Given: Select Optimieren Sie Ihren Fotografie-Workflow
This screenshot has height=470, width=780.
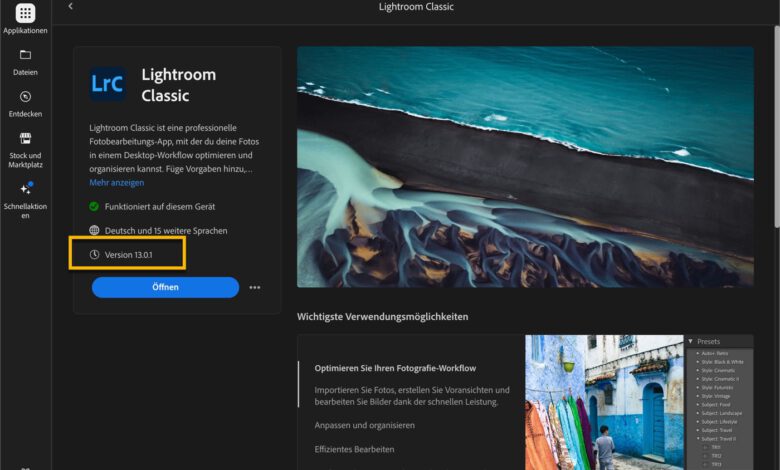Looking at the screenshot, I should (395, 368).
